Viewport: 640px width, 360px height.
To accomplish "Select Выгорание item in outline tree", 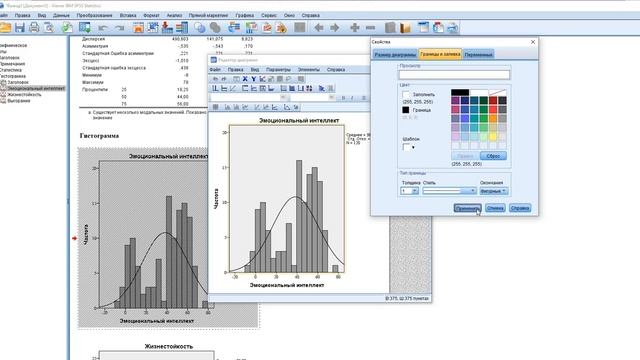I will (18, 100).
